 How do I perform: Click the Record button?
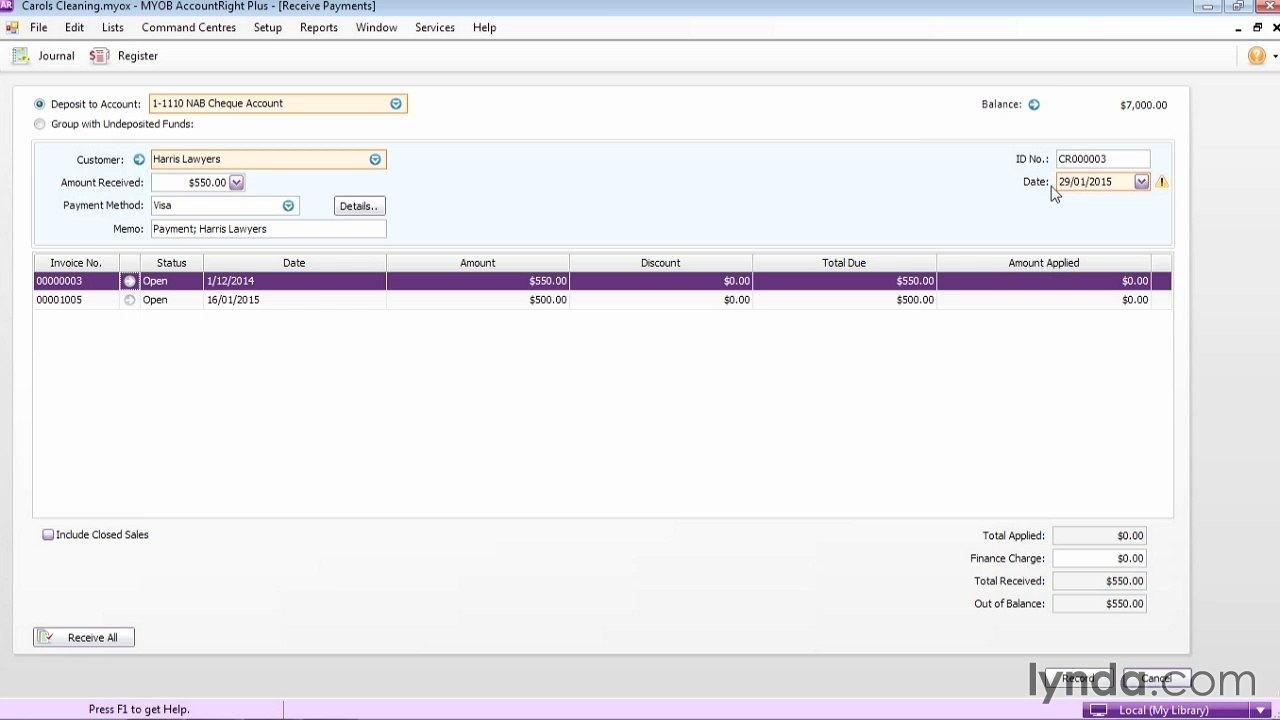1079,679
